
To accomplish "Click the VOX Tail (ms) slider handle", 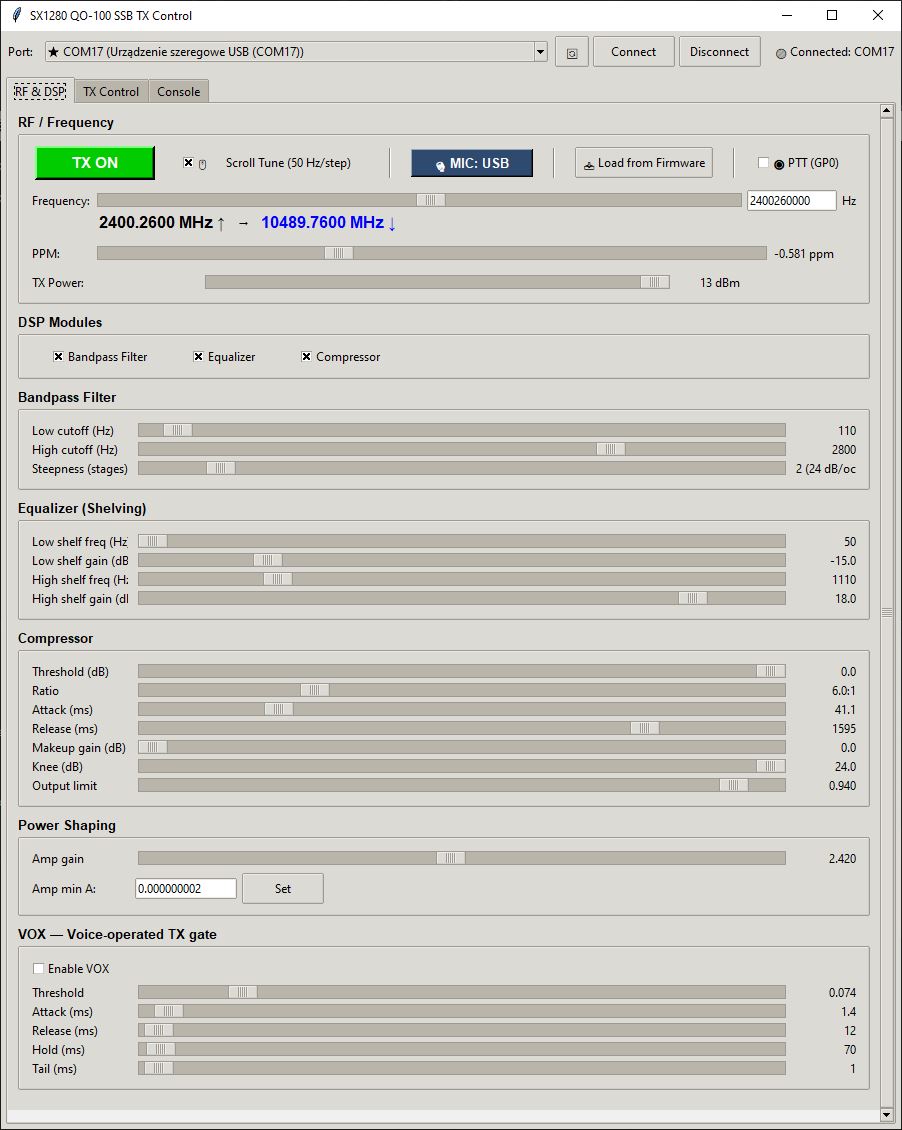I will coord(158,1069).
